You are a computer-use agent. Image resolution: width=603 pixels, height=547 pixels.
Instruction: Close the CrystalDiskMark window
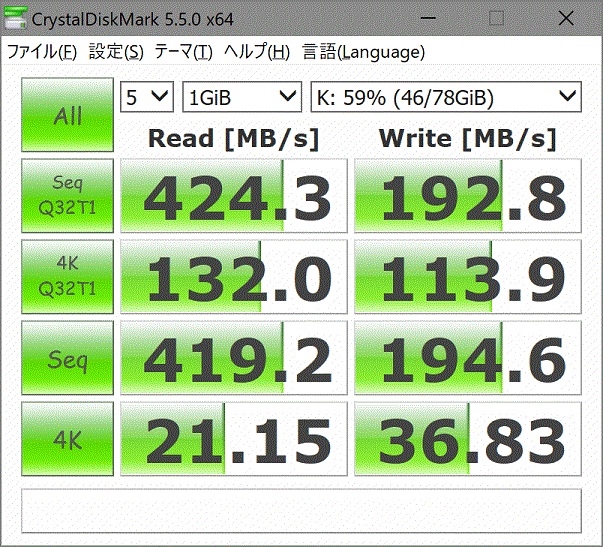[x=566, y=18]
